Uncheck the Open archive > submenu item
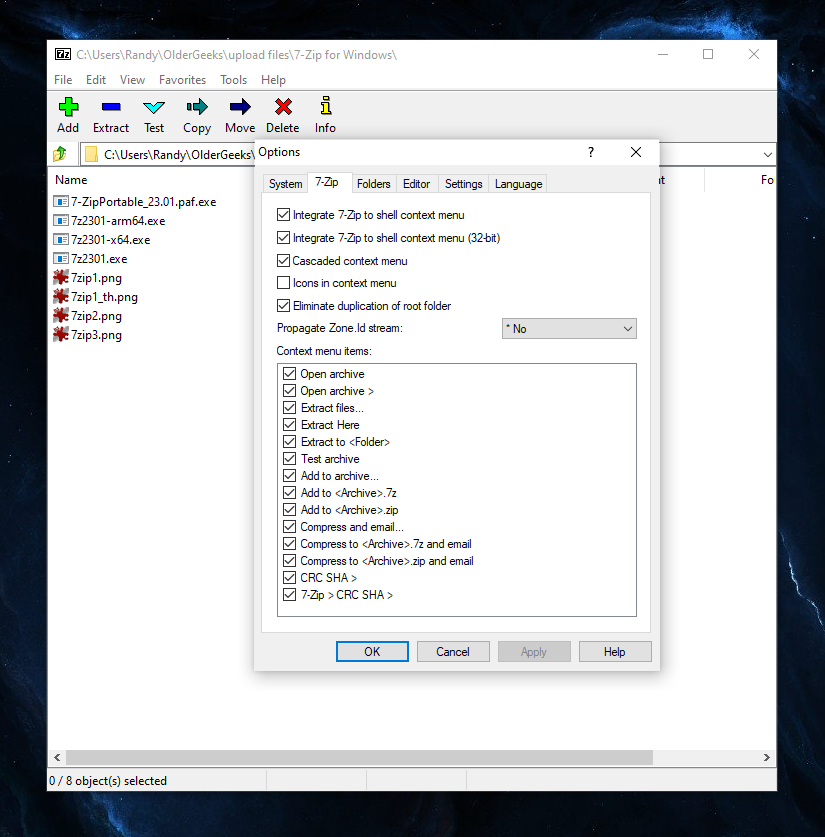Screen dimensions: 825x837 (x=289, y=391)
